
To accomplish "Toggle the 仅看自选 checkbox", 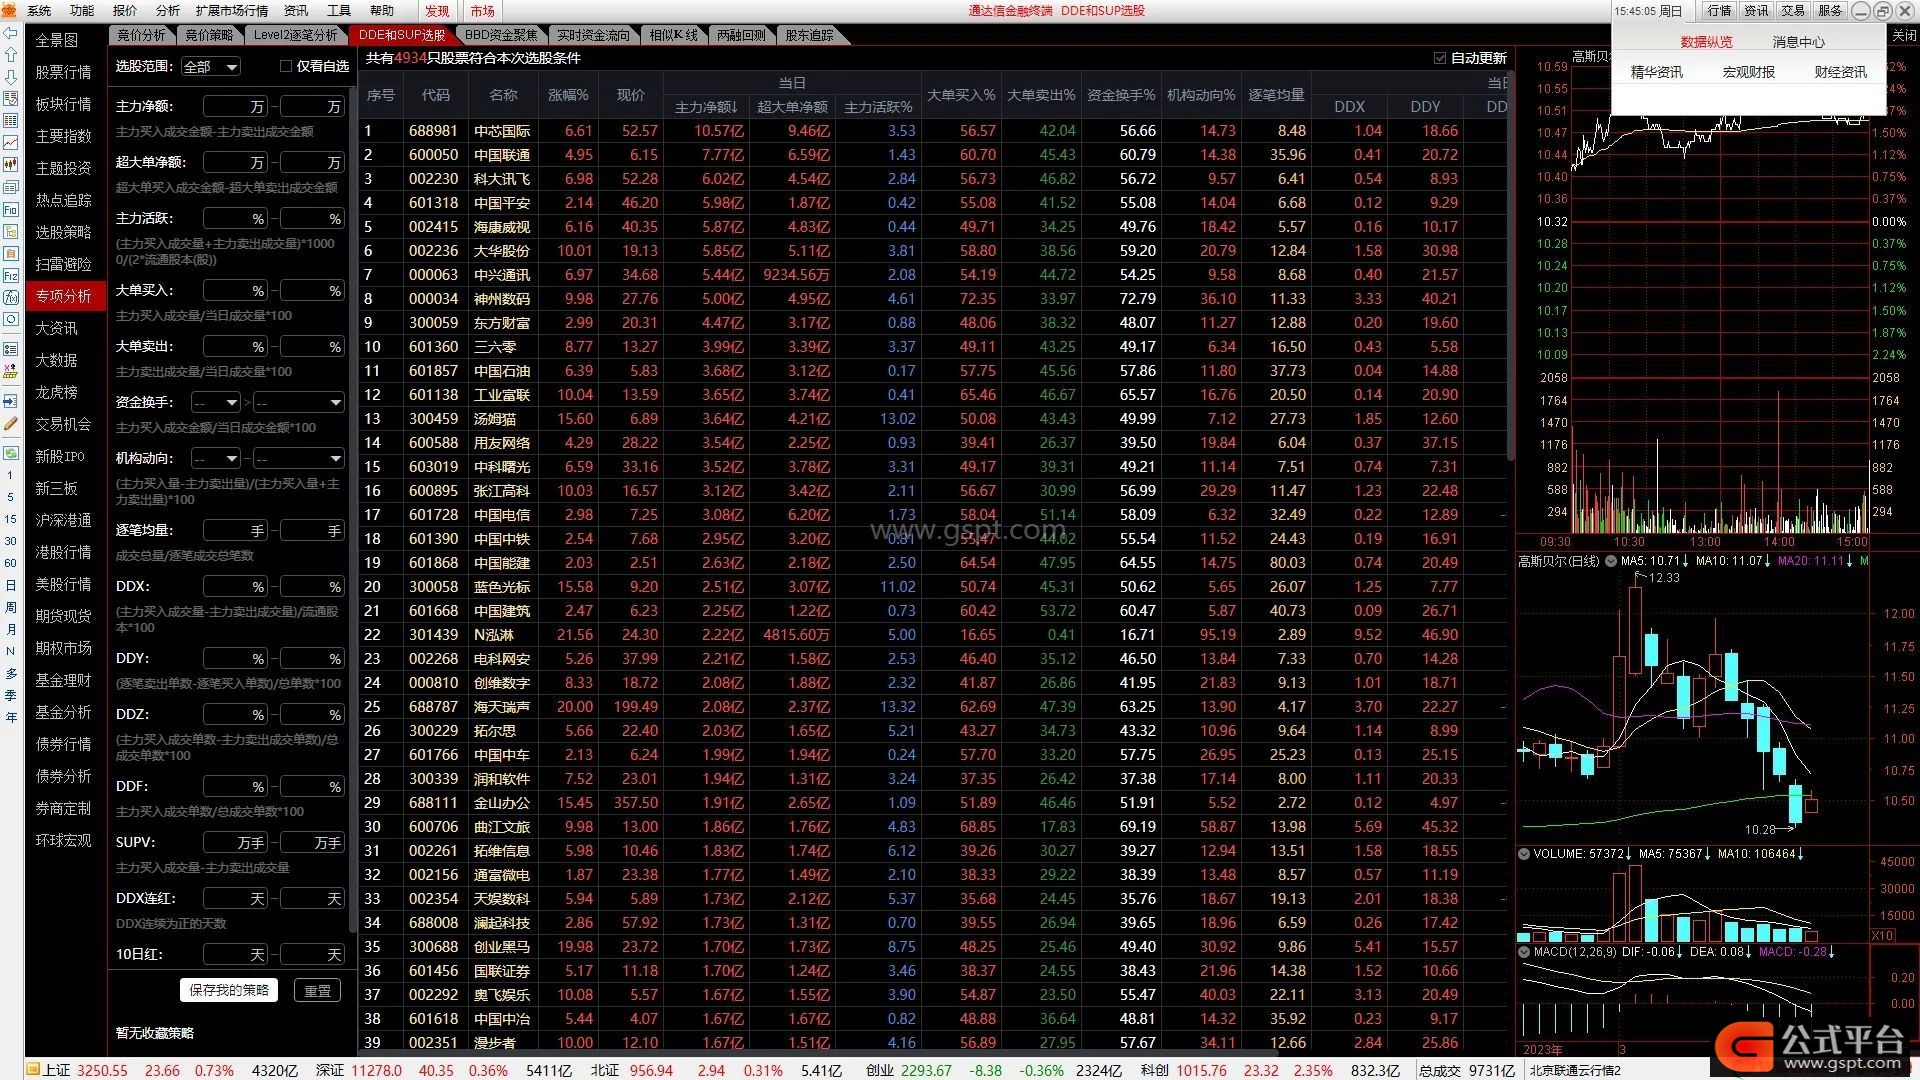I will pyautogui.click(x=286, y=66).
